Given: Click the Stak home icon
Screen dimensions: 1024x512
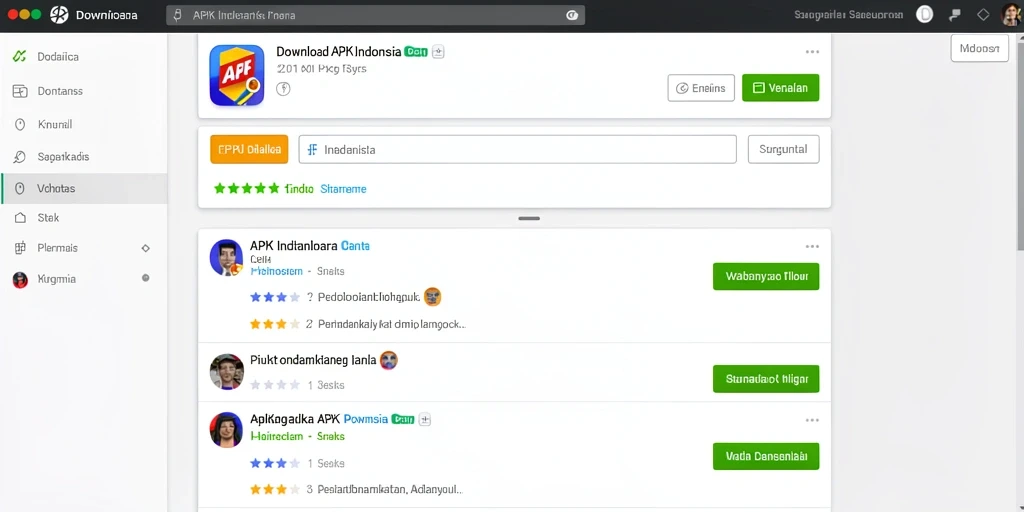Looking at the screenshot, I should pyautogui.click(x=20, y=218).
